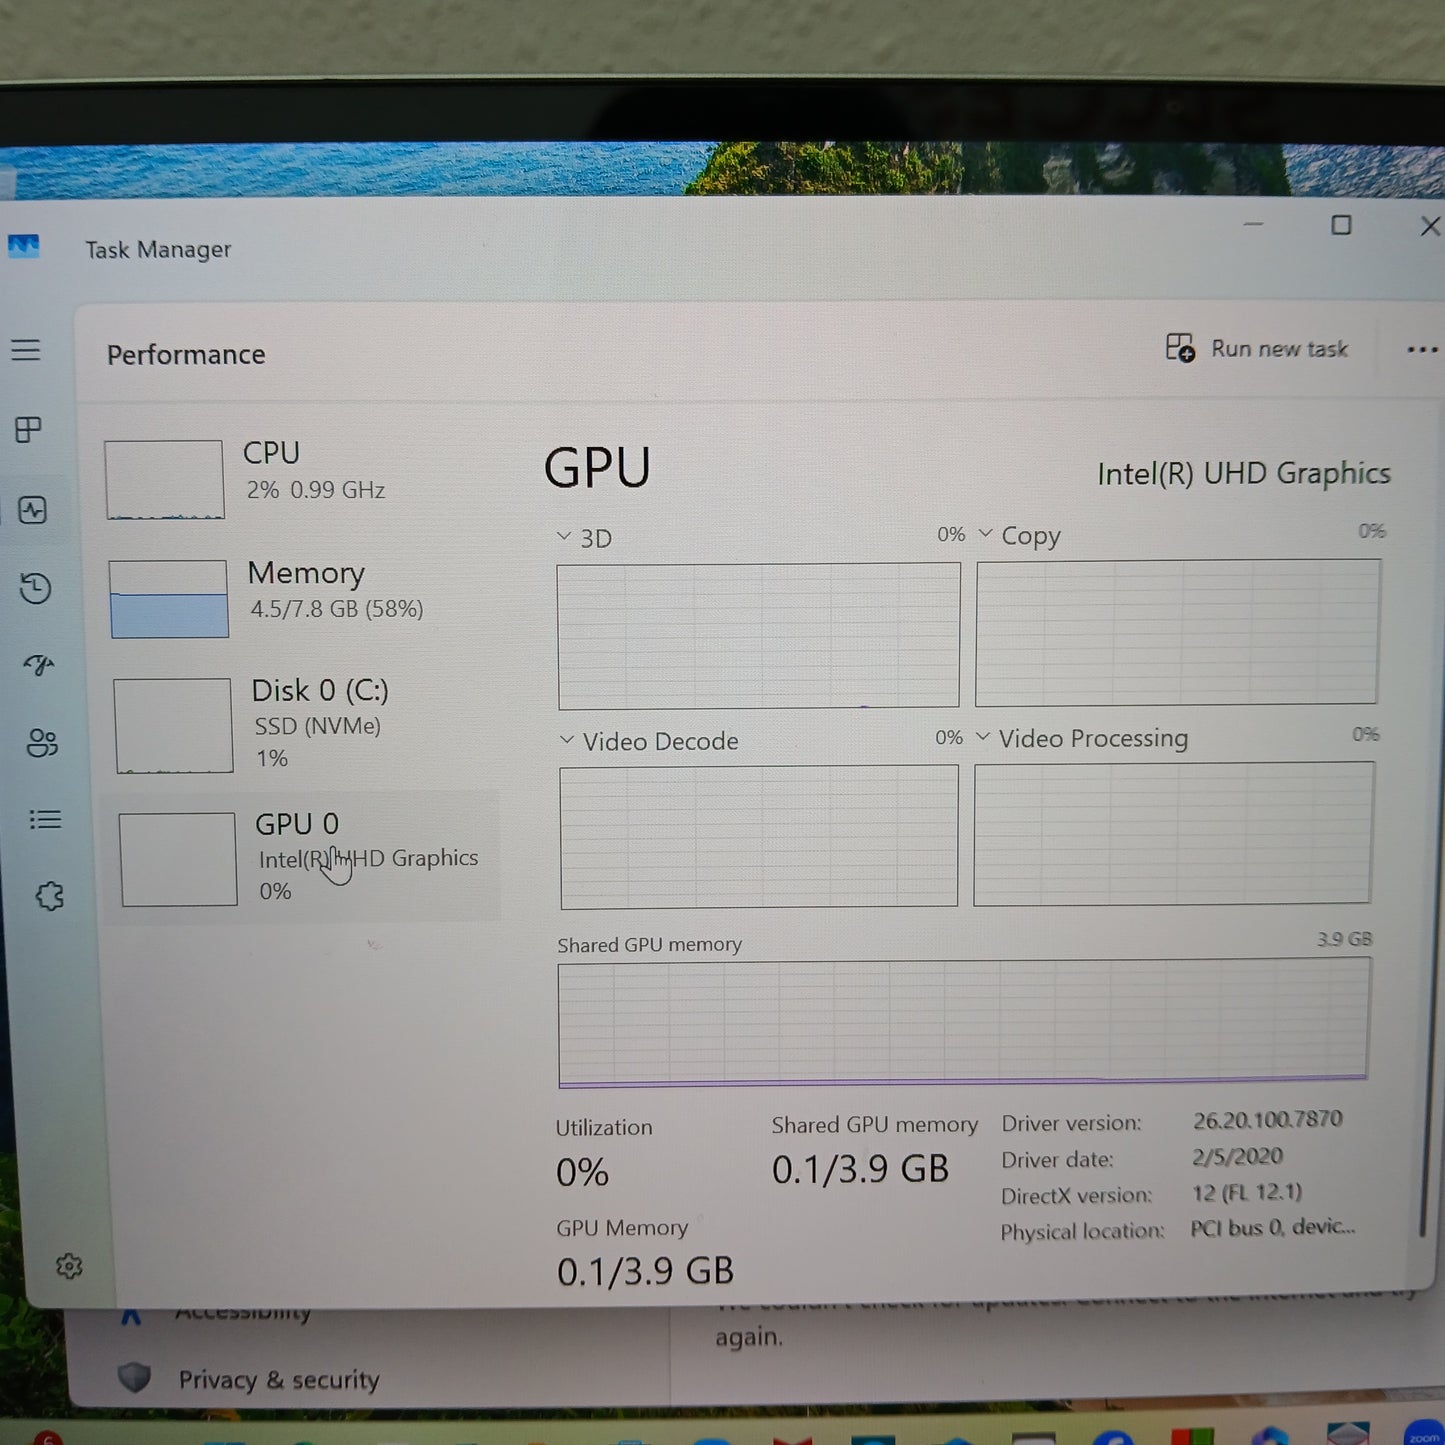The image size is (1445, 1445).
Task: Open Task Manager settings gear
Action: 69,1267
